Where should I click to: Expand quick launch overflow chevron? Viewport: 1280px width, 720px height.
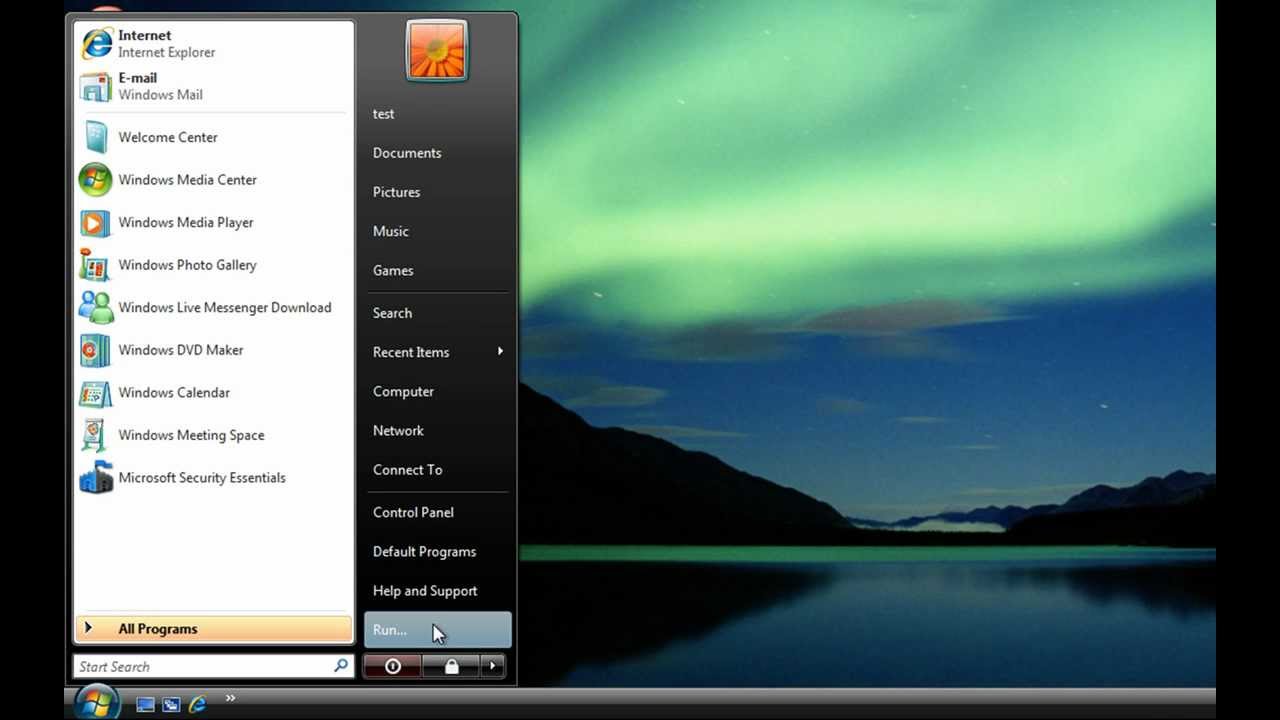(x=230, y=698)
